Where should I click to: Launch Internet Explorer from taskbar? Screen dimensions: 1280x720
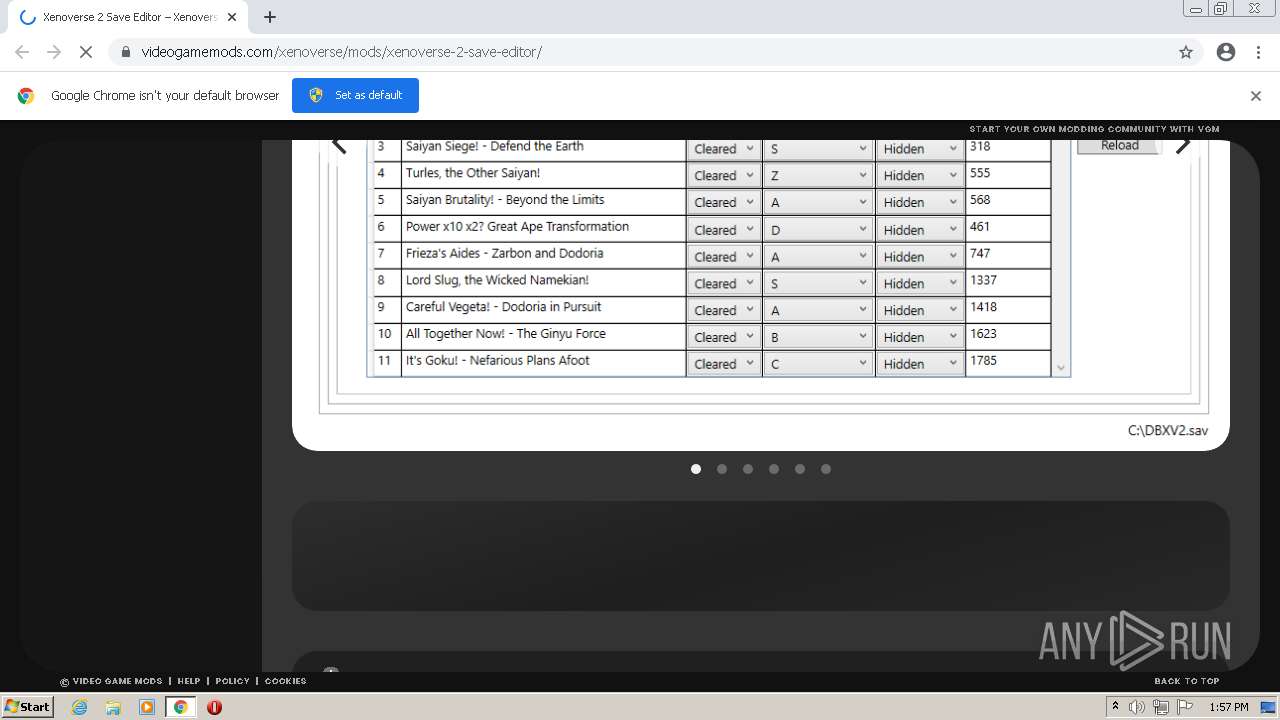tap(80, 707)
